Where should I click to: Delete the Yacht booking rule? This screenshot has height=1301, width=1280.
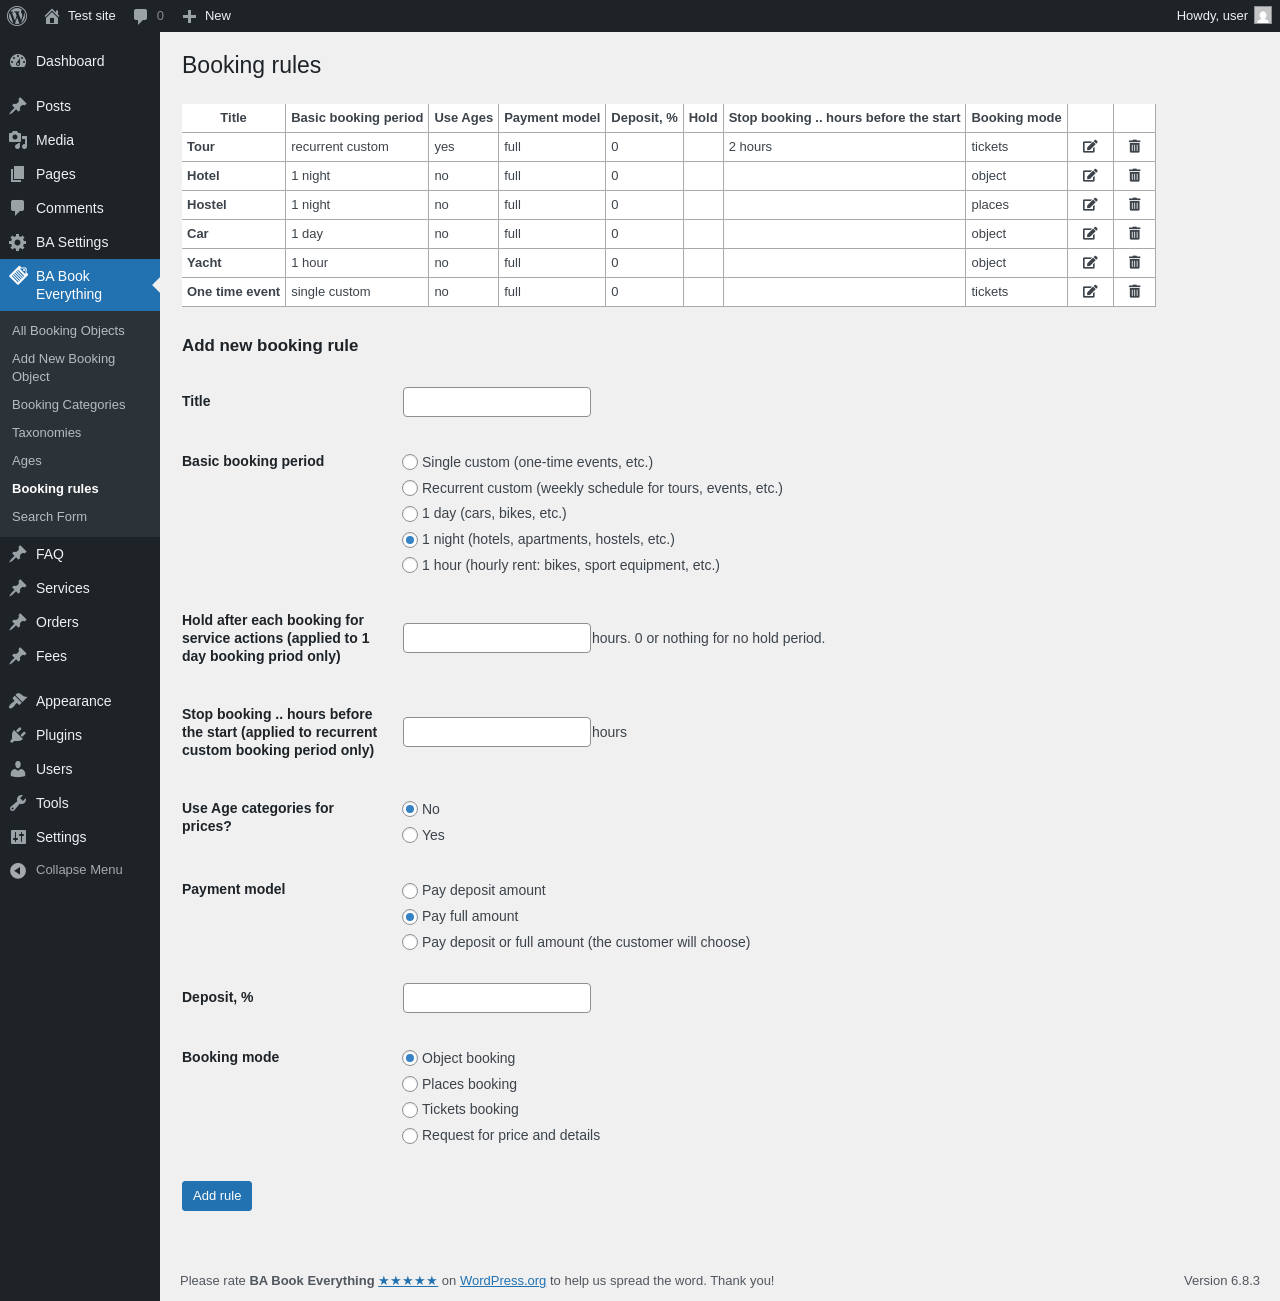pos(1134,263)
